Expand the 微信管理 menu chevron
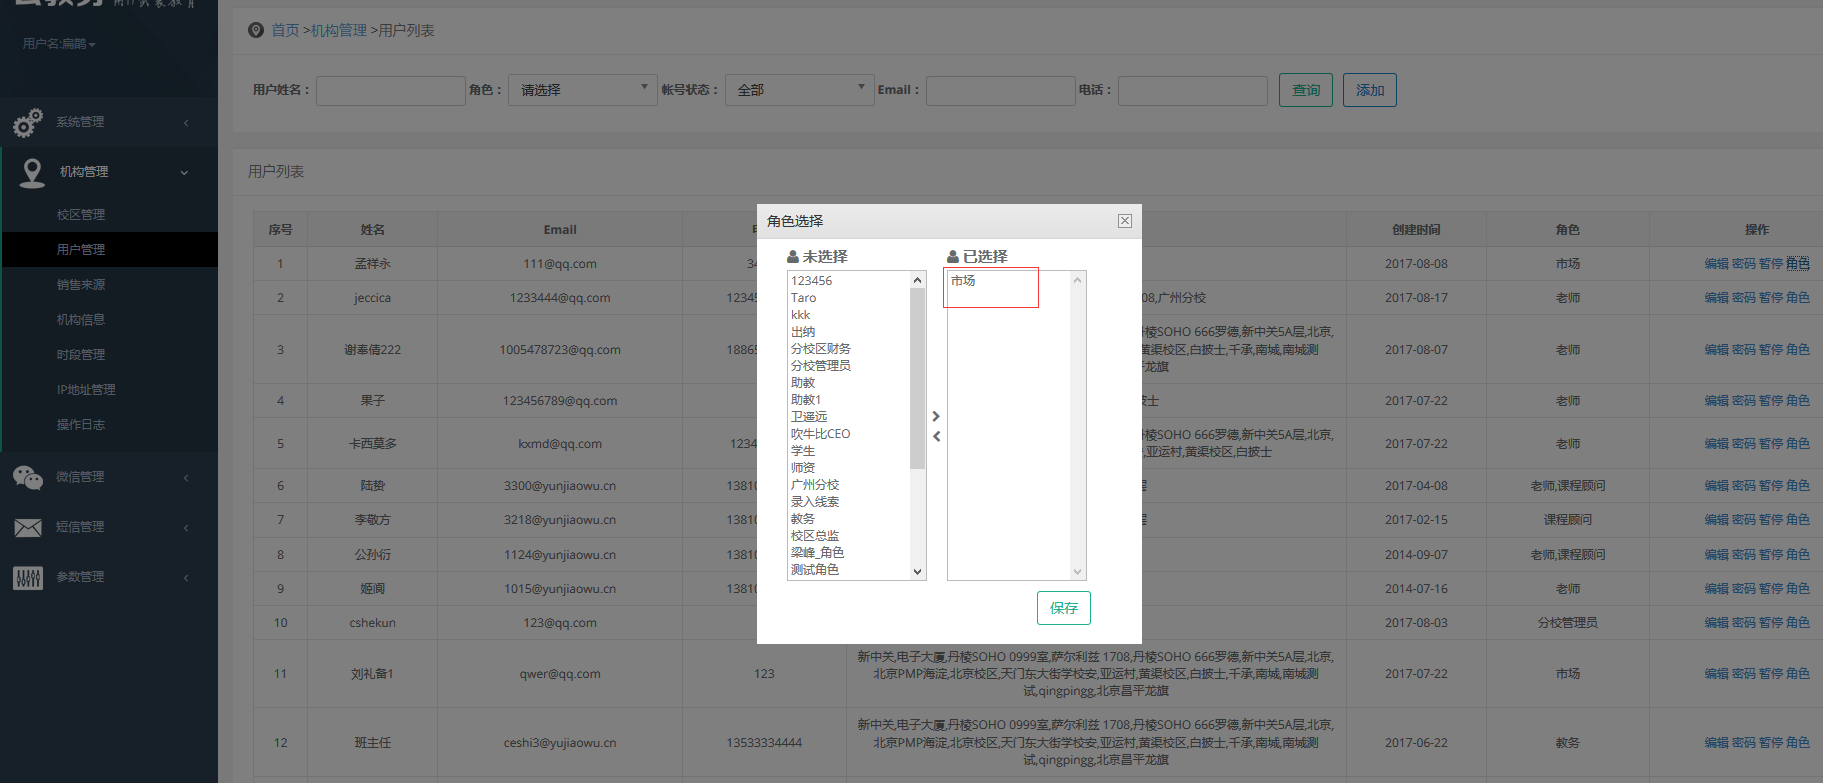Viewport: 1823px width, 783px height. [x=186, y=477]
